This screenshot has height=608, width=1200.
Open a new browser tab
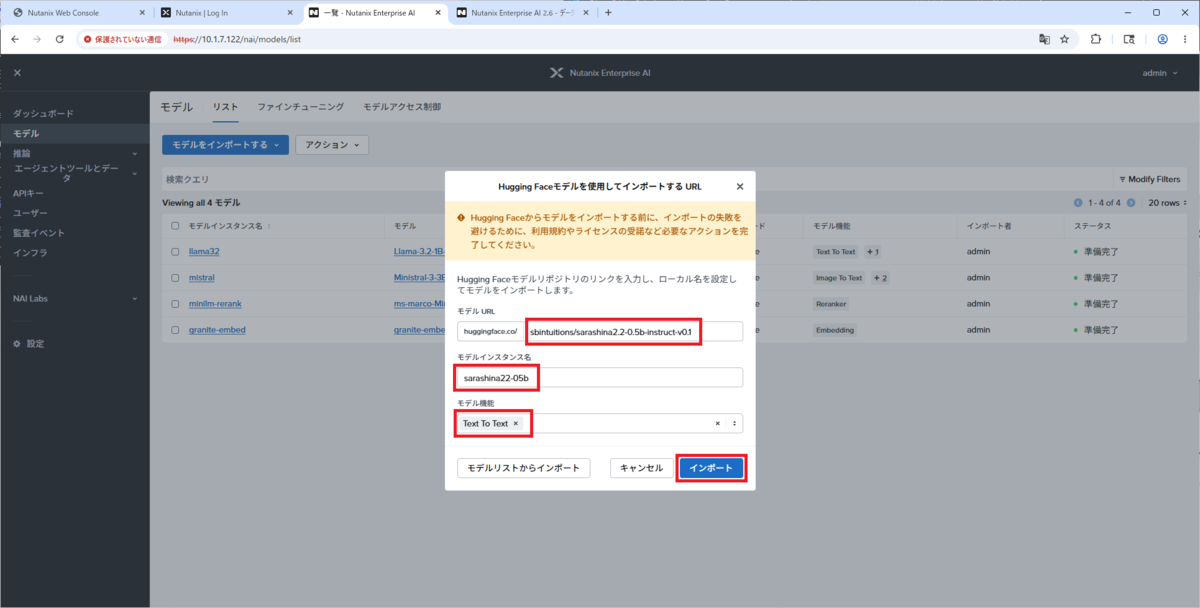[608, 13]
